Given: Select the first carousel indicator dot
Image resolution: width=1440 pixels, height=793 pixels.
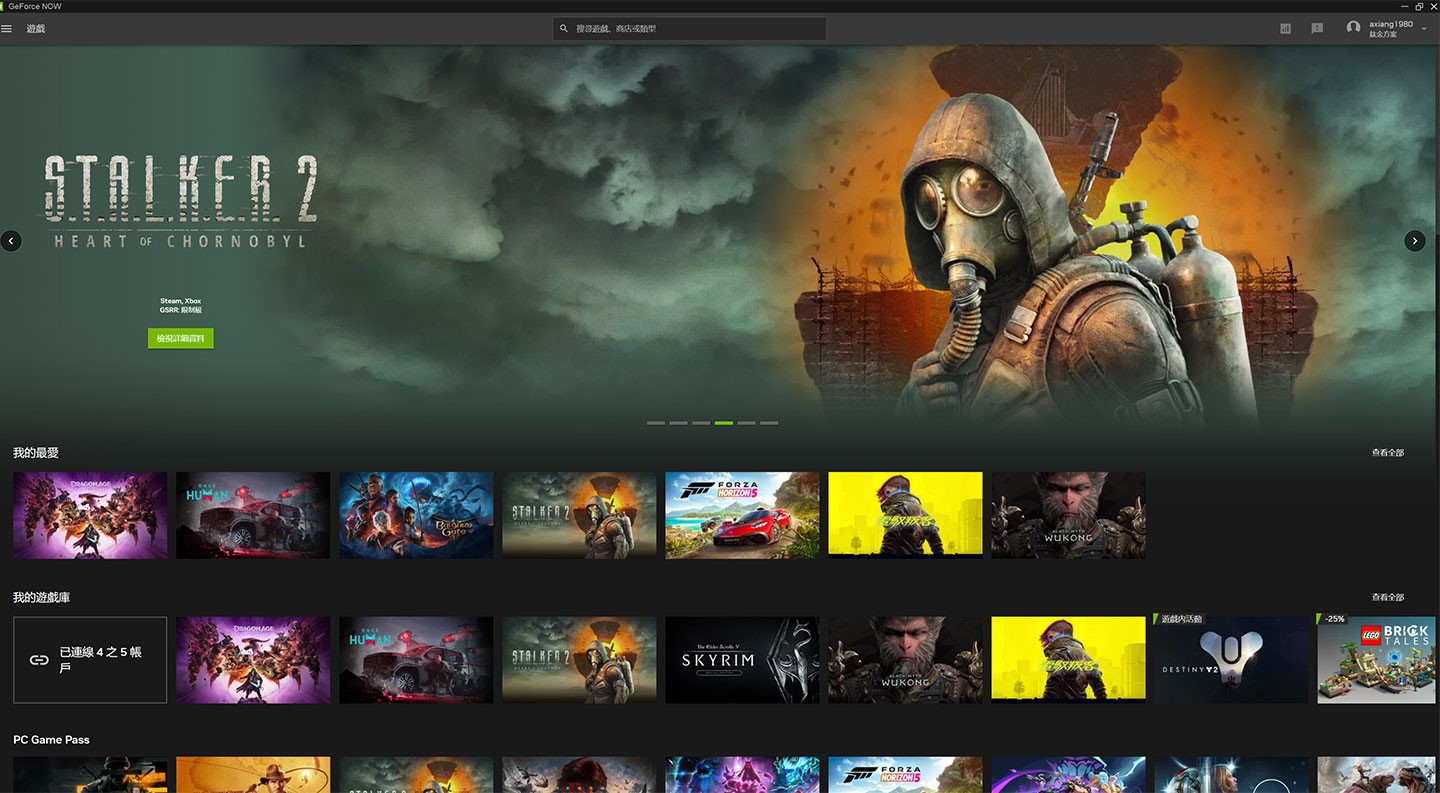Looking at the screenshot, I should pos(655,423).
